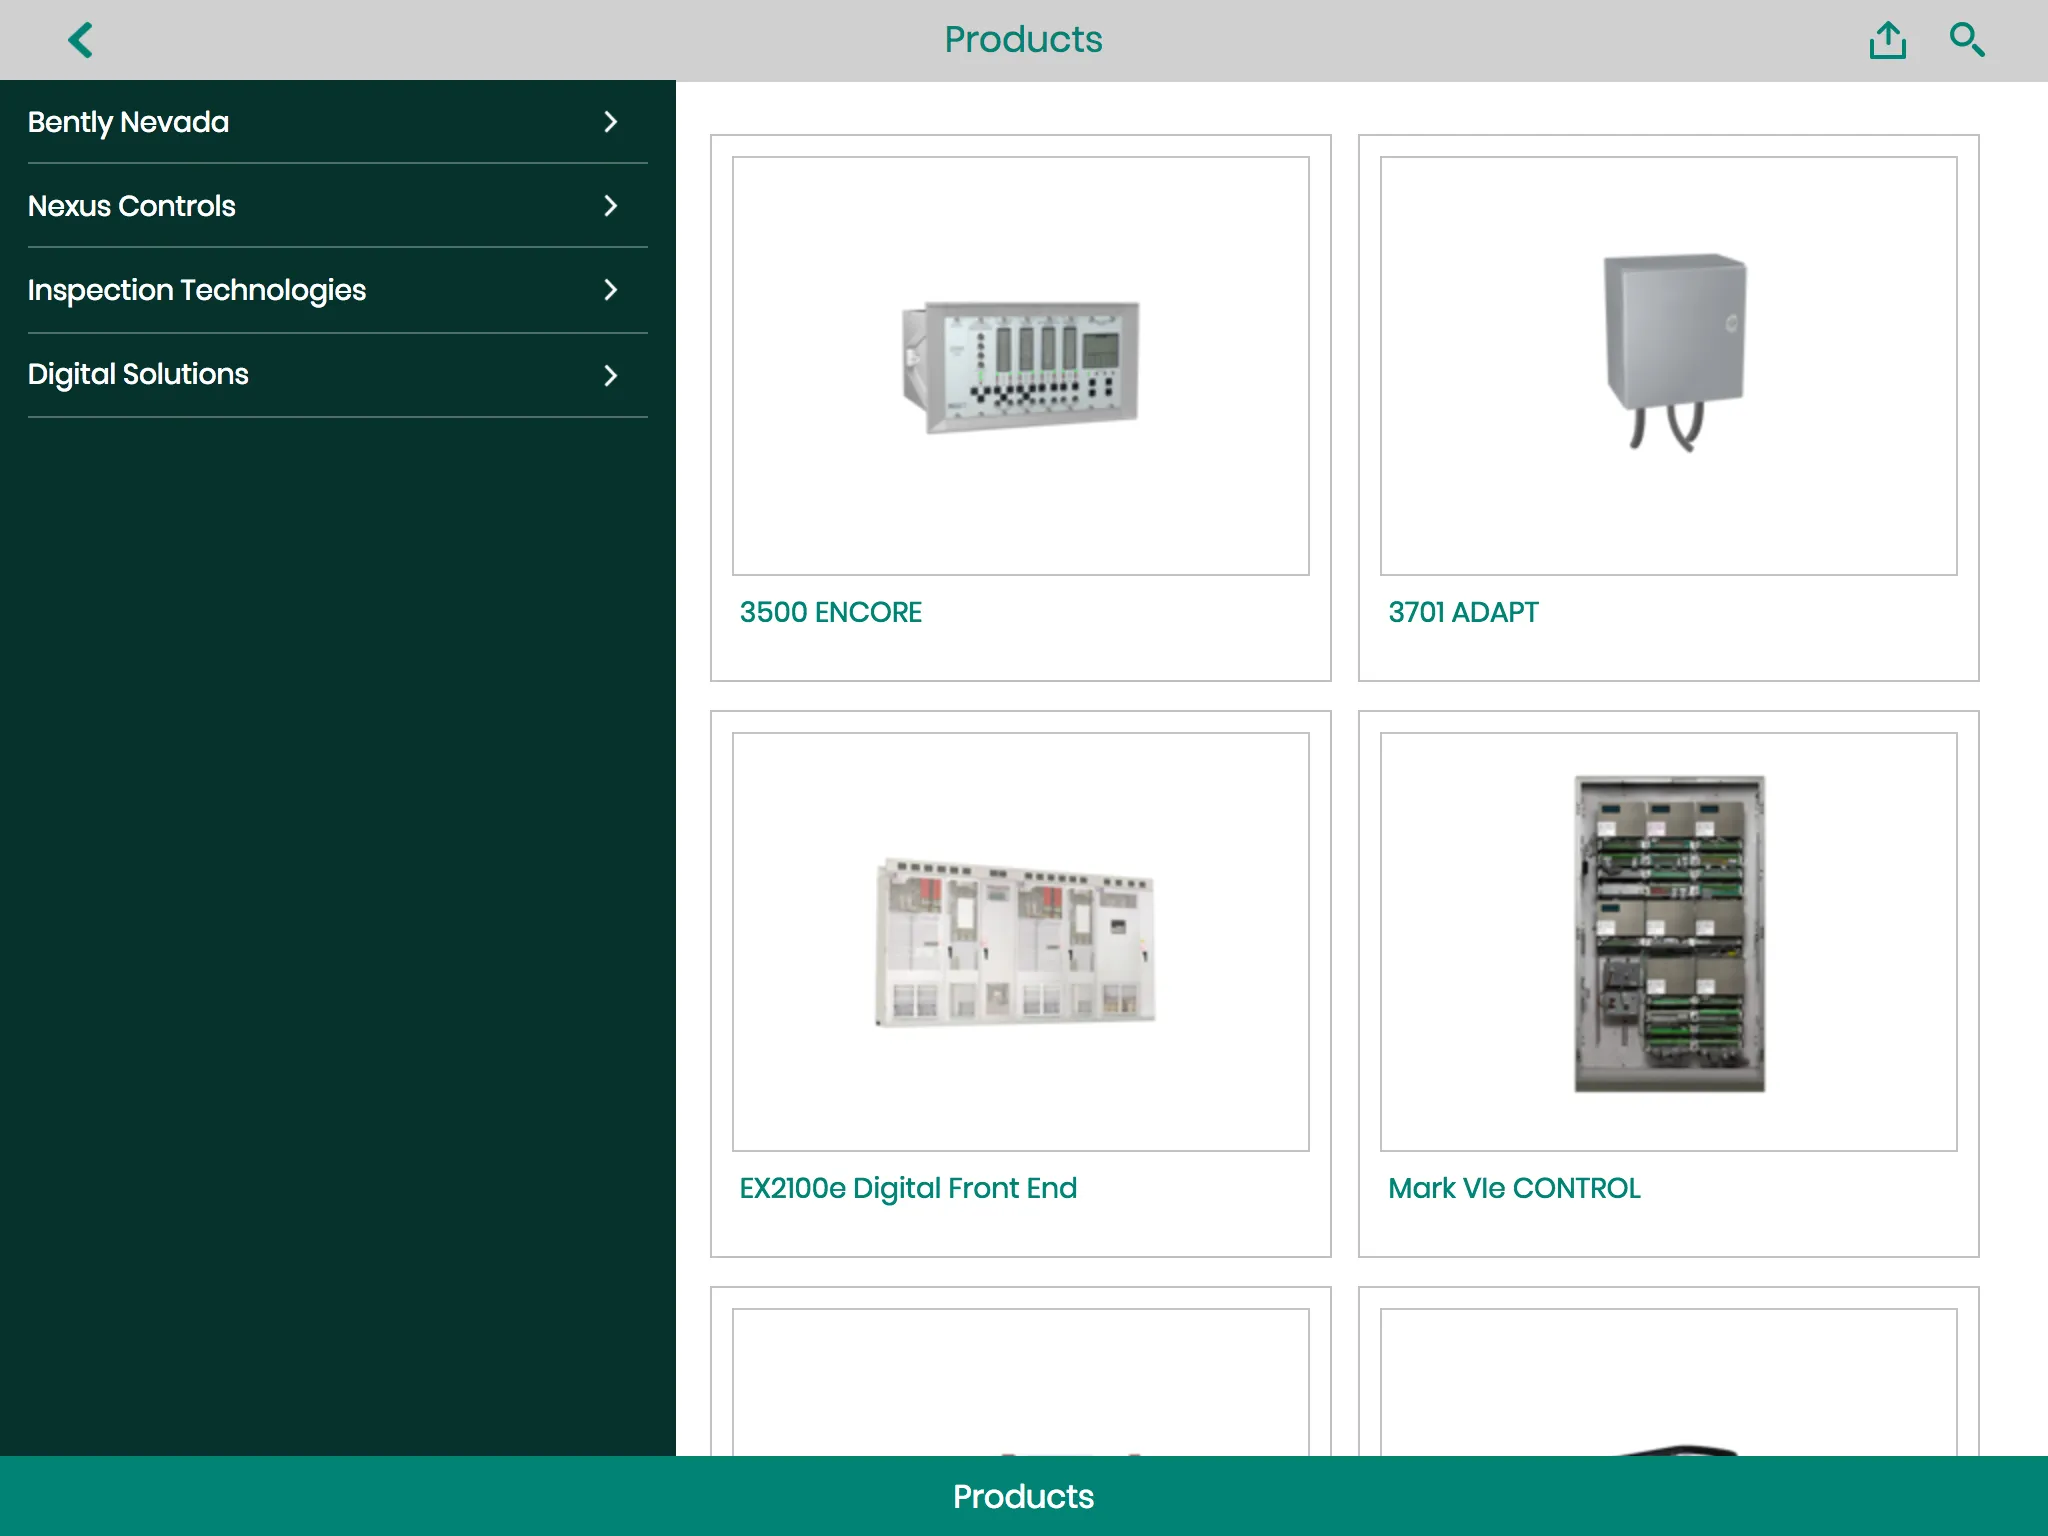
Task: Select Nexus Controls category
Action: click(x=338, y=206)
